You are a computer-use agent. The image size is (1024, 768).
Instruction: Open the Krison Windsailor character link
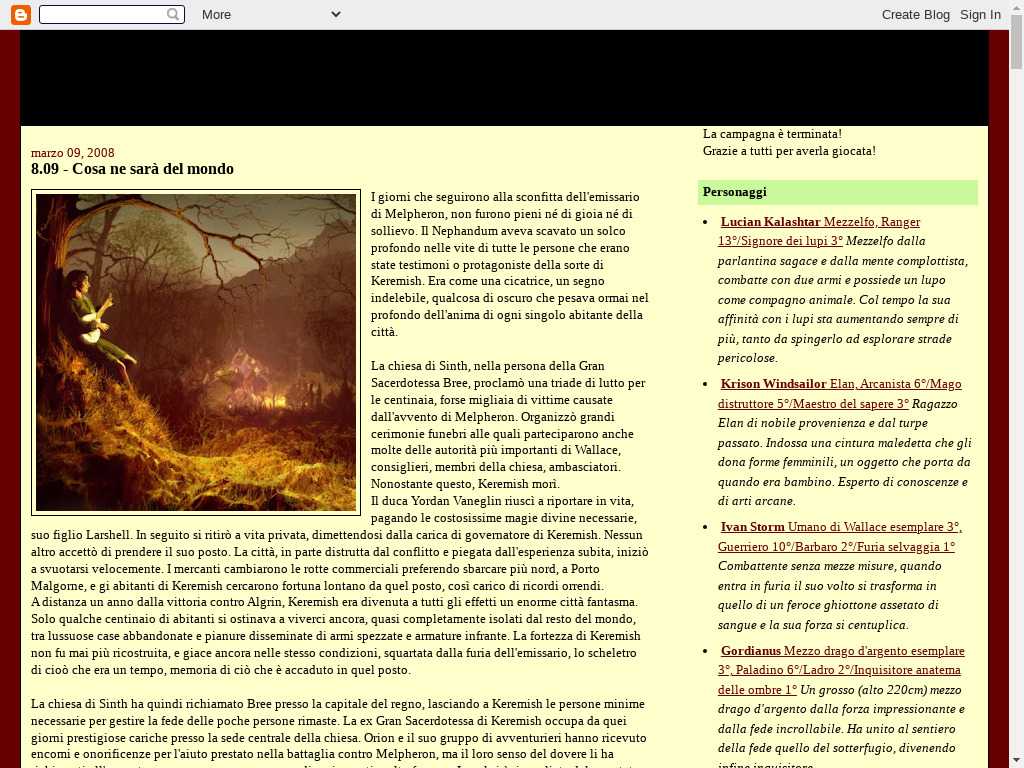click(840, 393)
